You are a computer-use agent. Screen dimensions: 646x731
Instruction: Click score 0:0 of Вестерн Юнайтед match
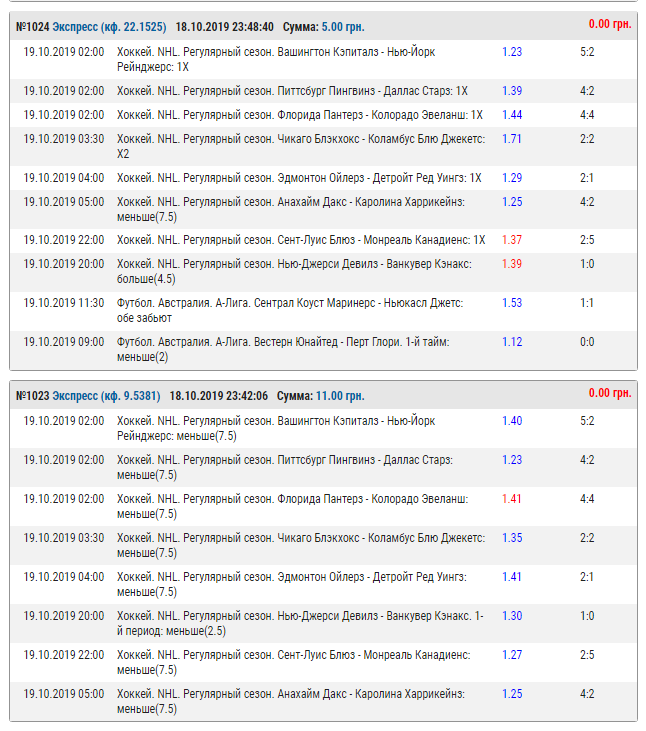tap(587, 342)
